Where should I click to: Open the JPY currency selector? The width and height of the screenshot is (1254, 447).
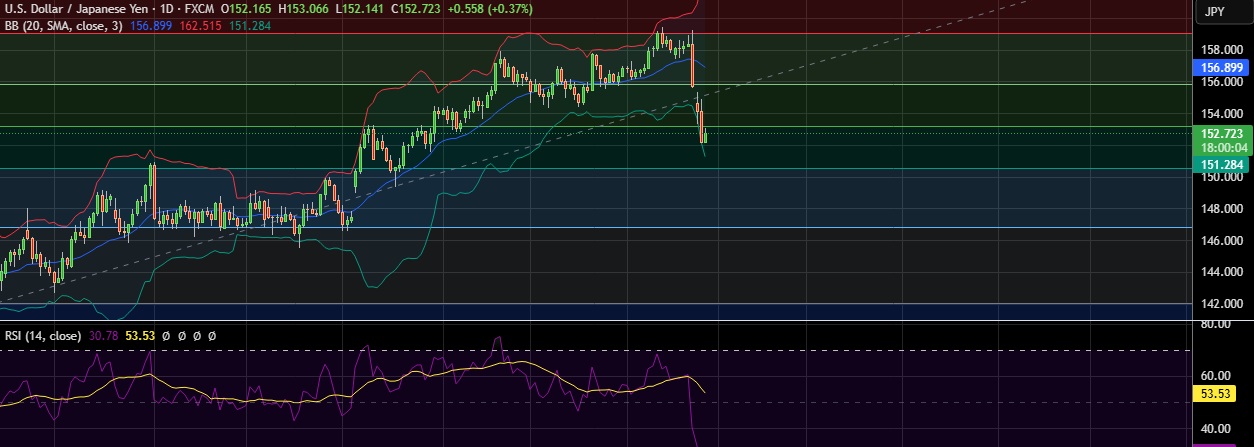click(1214, 11)
